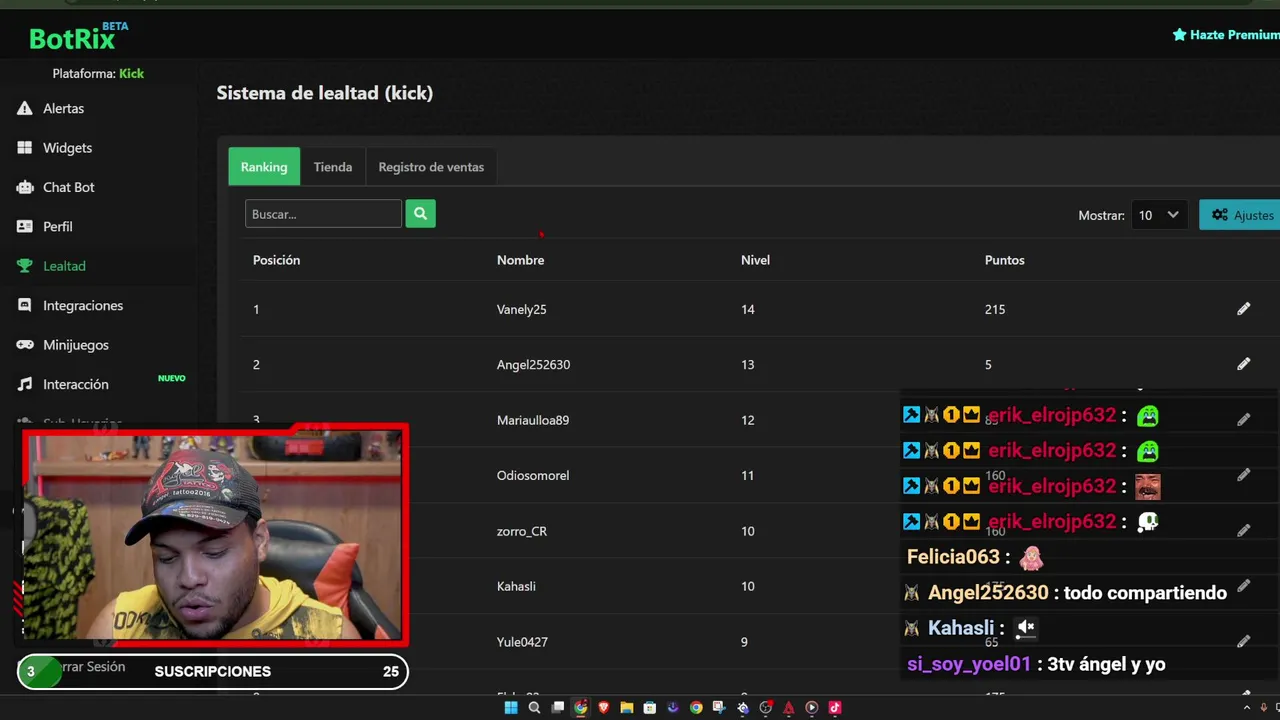Click Hazte Premium link
Viewport: 1280px width, 720px height.
click(x=1226, y=35)
